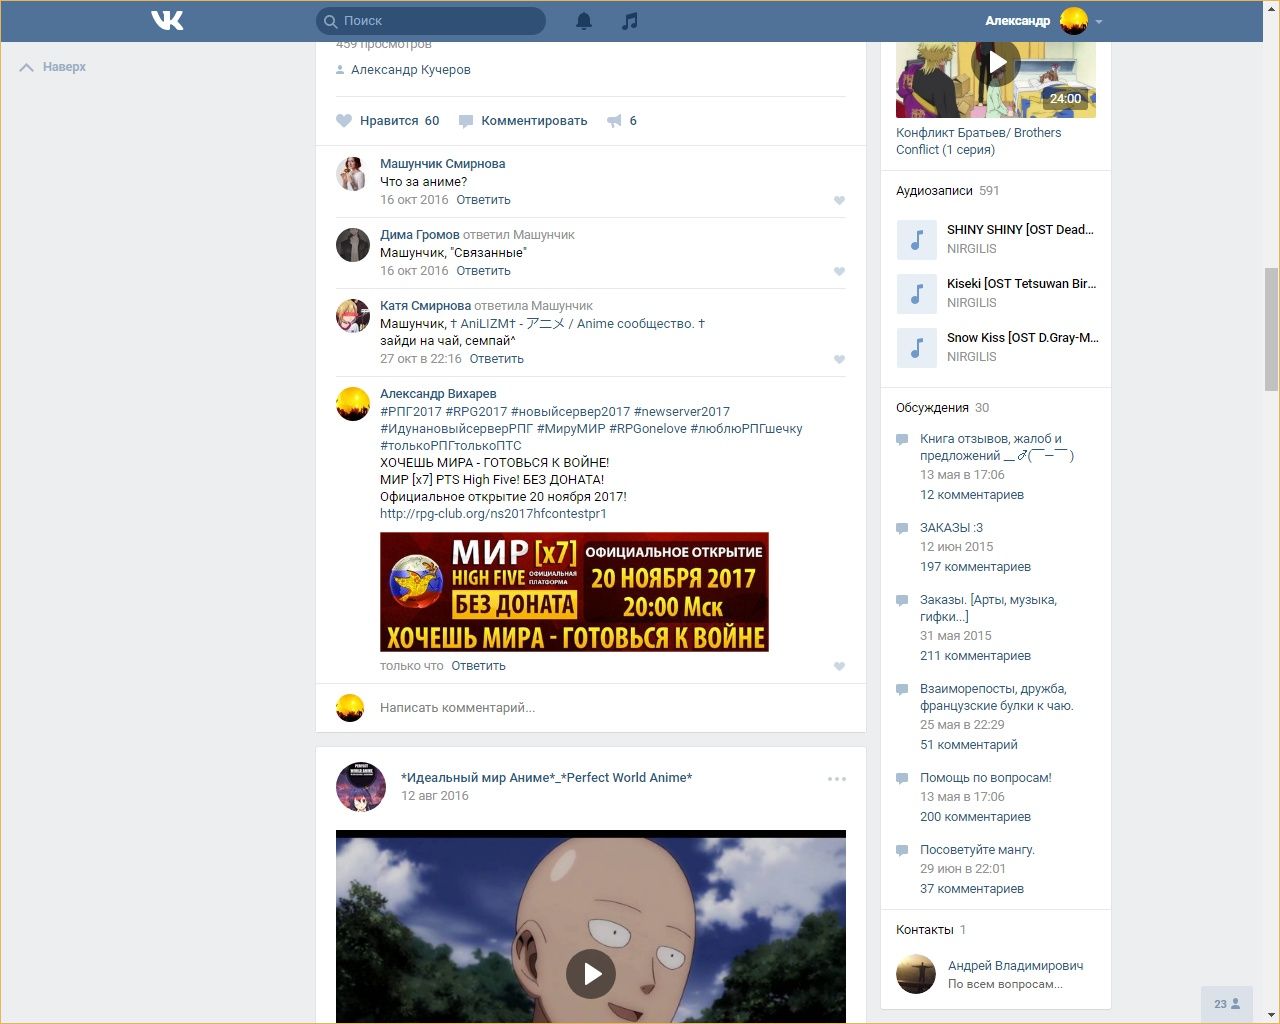This screenshot has height=1024, width=1280.
Task: Open the notifications bell
Action: pos(584,21)
